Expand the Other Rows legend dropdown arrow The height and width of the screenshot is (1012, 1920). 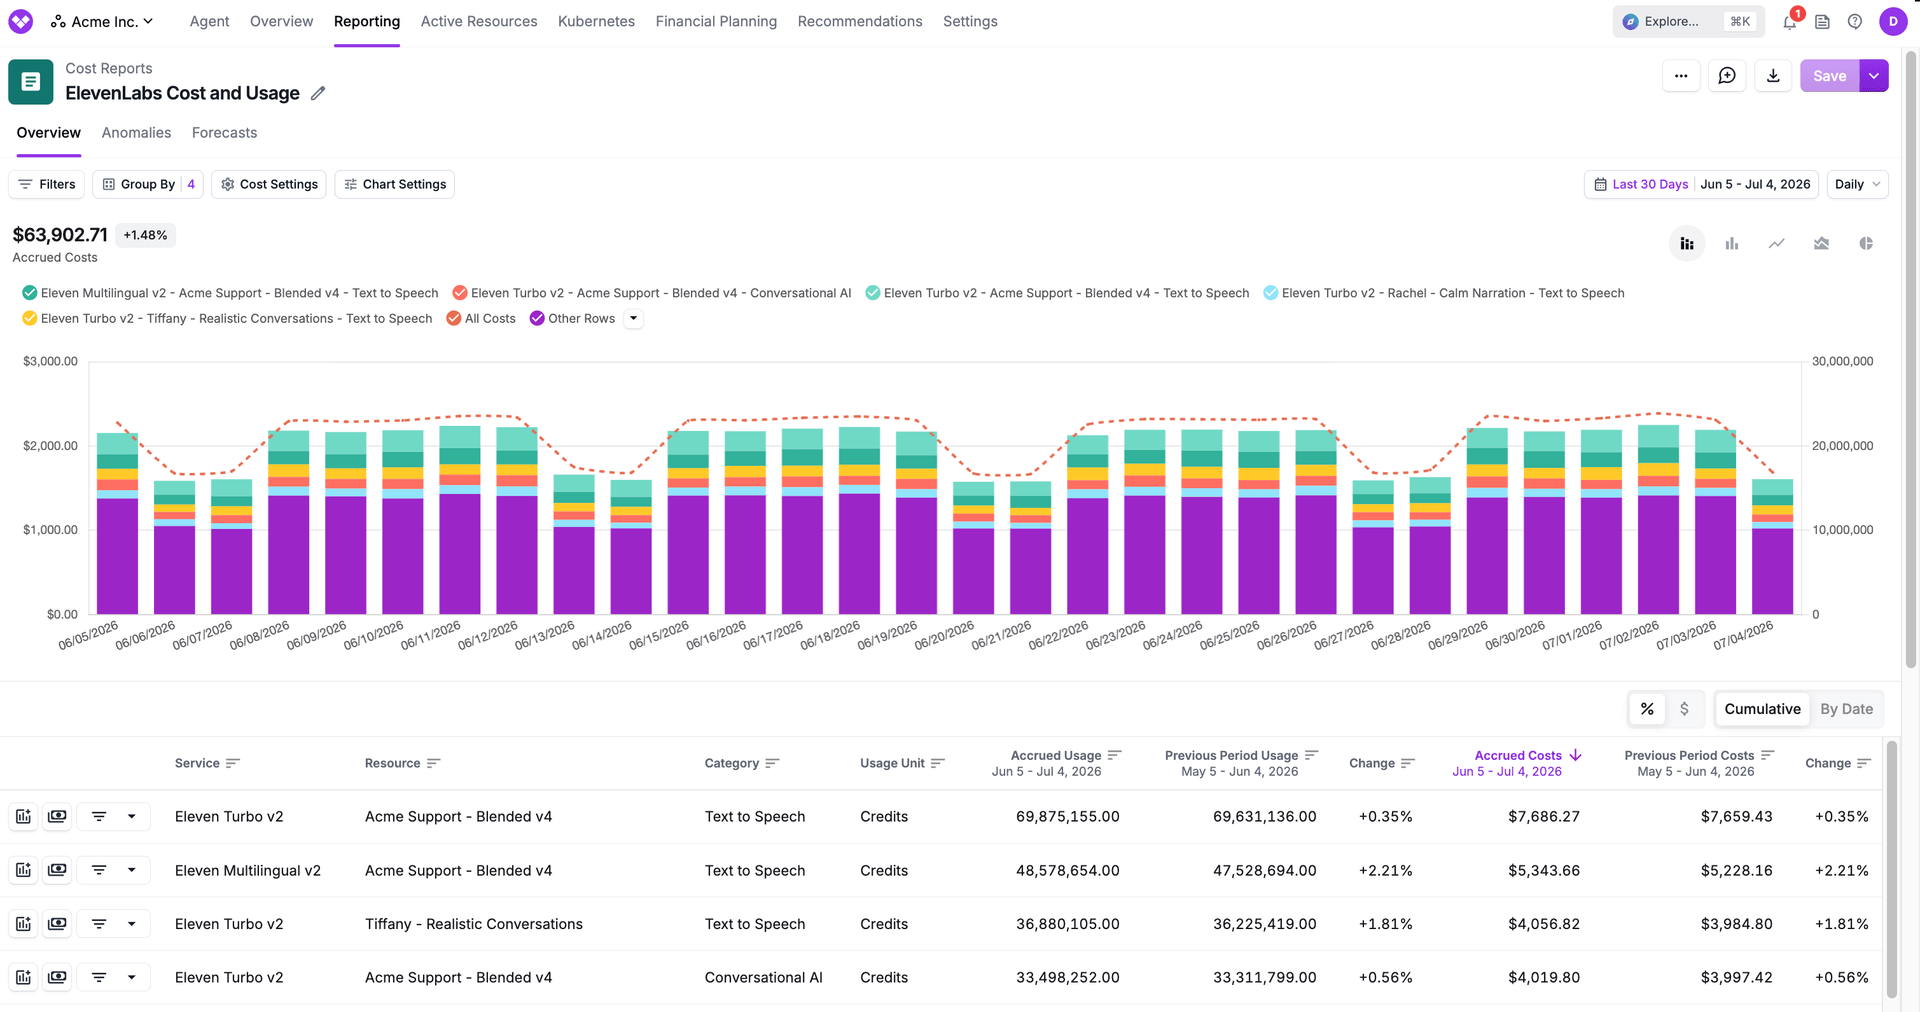[x=633, y=318]
